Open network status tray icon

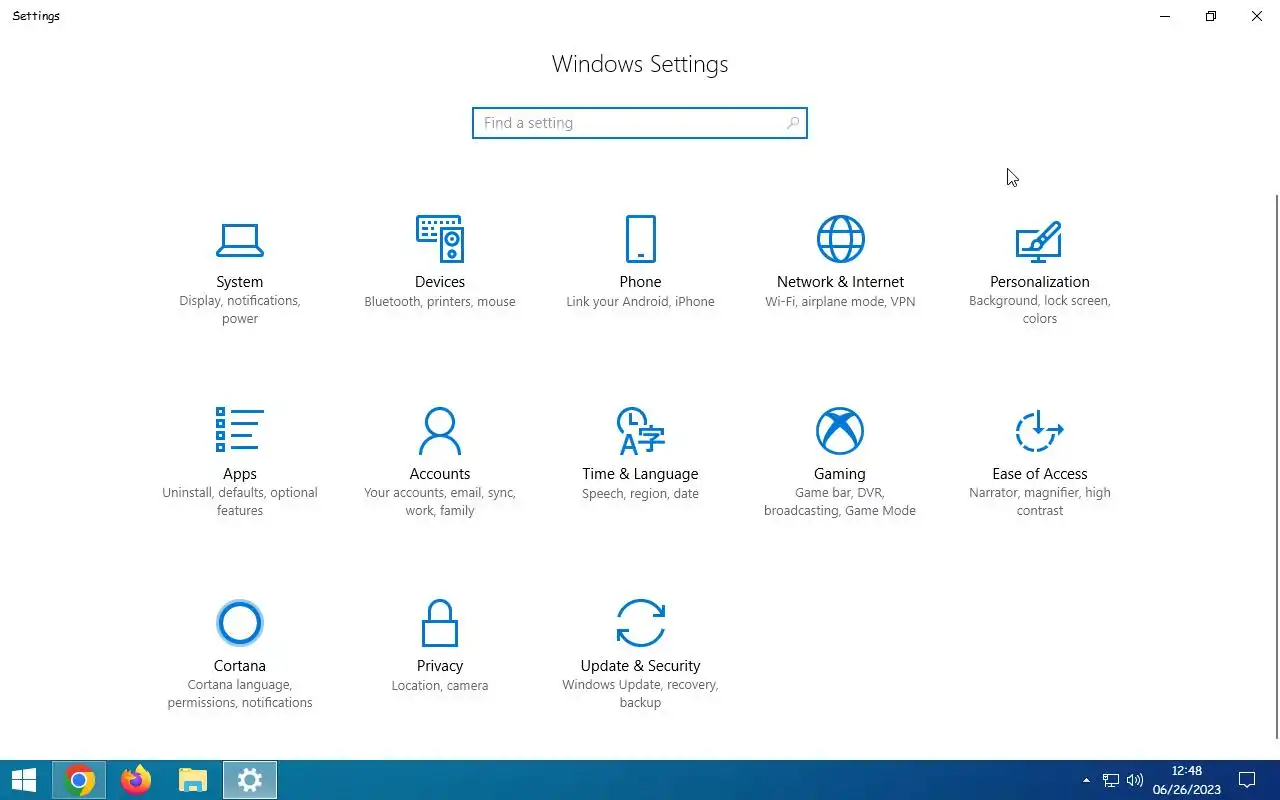coord(1111,780)
